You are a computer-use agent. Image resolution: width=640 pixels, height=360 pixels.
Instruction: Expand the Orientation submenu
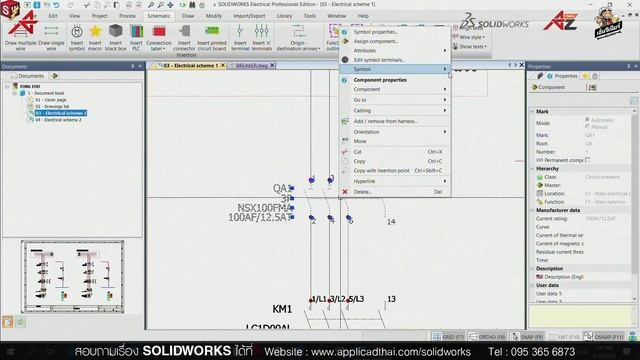click(x=395, y=132)
